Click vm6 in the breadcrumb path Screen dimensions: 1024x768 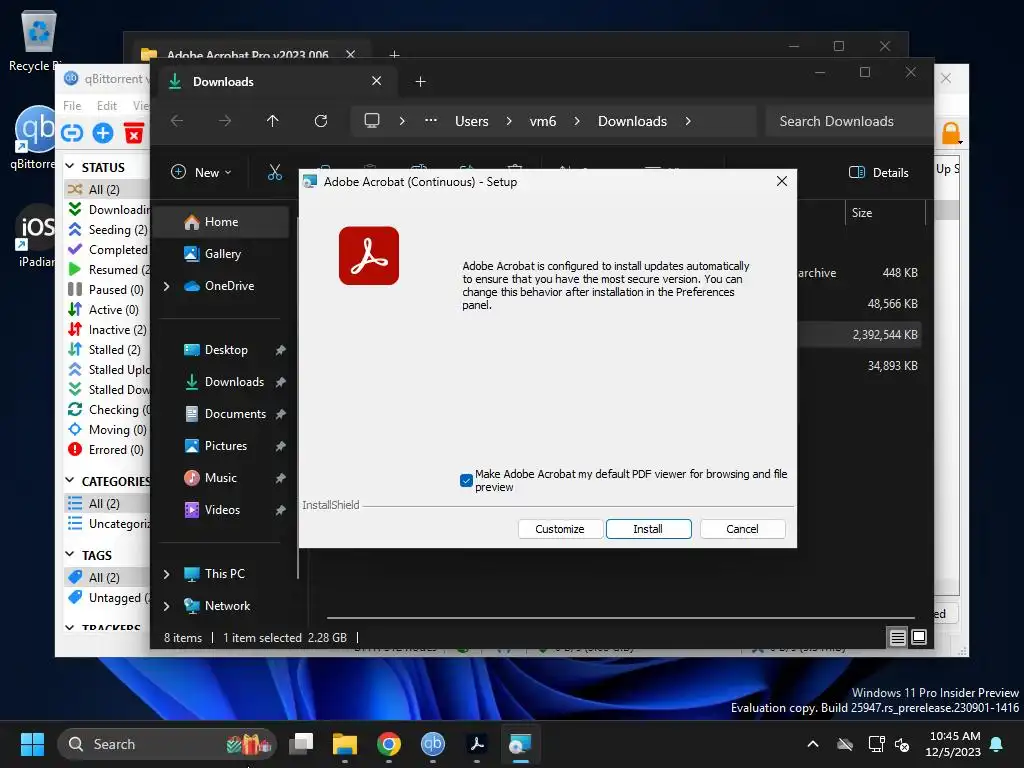point(543,121)
